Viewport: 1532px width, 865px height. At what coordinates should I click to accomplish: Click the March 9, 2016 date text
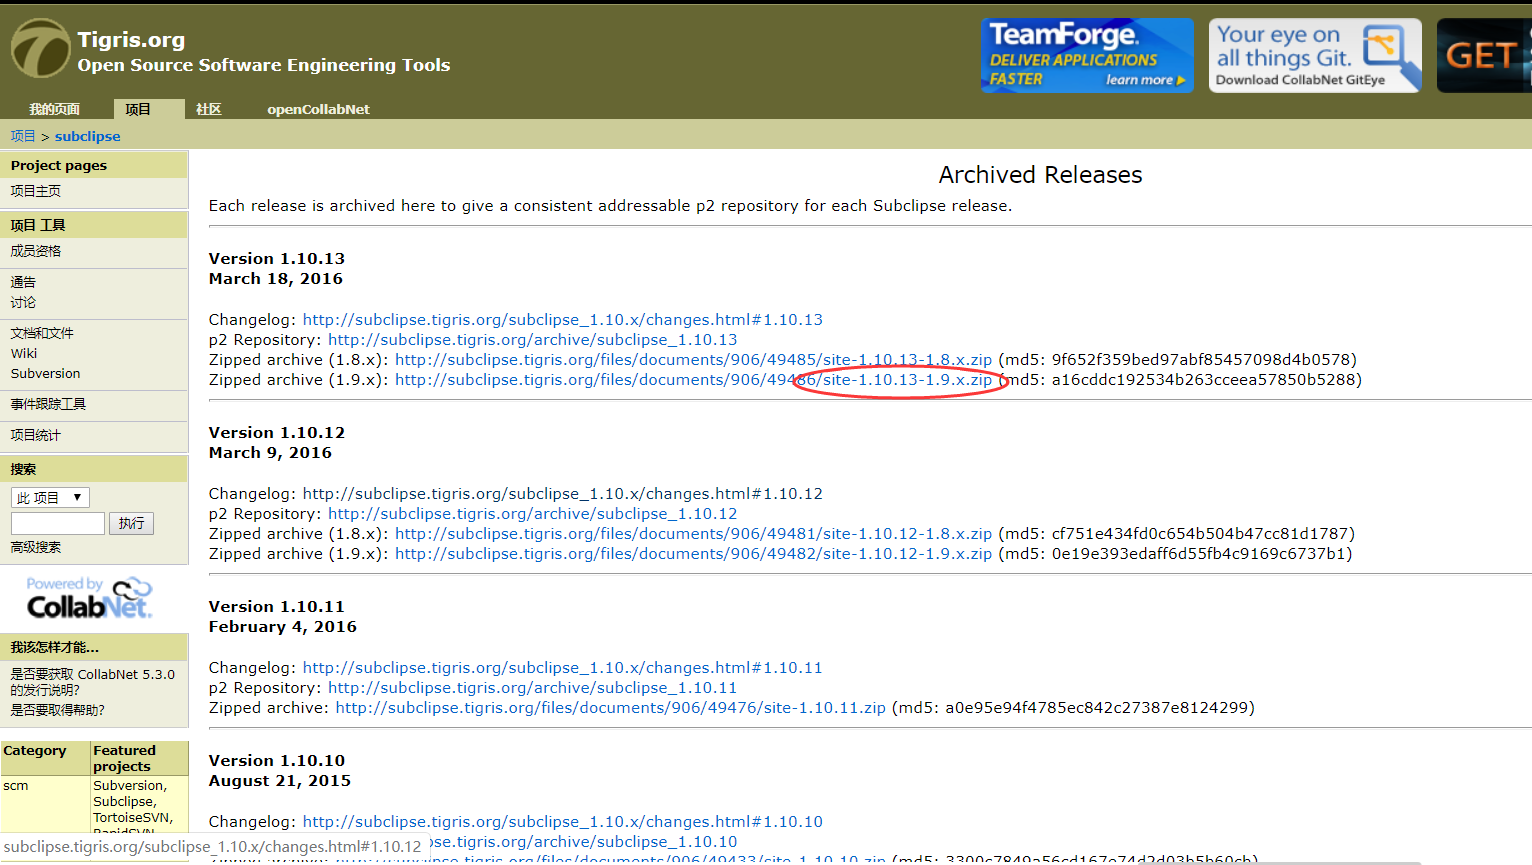point(270,453)
